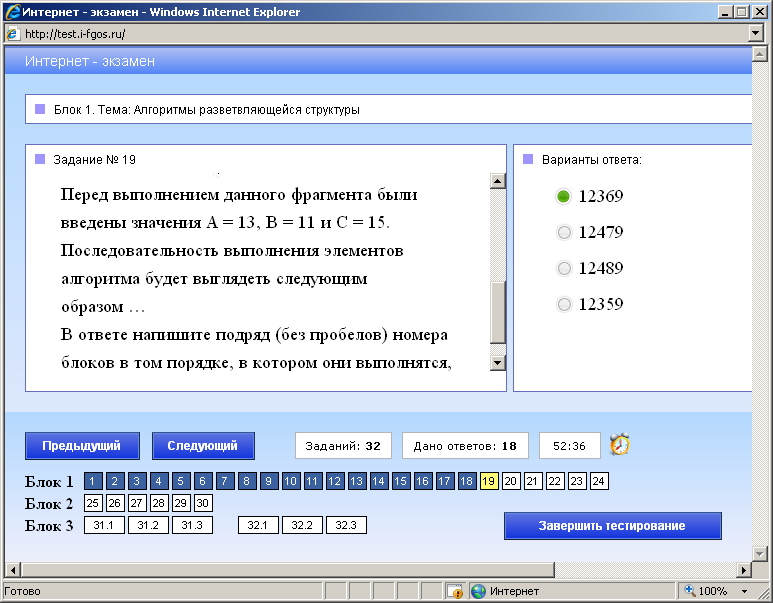Click the Варианты ответа heading
The height and width of the screenshot is (603, 773).
[x=592, y=160]
